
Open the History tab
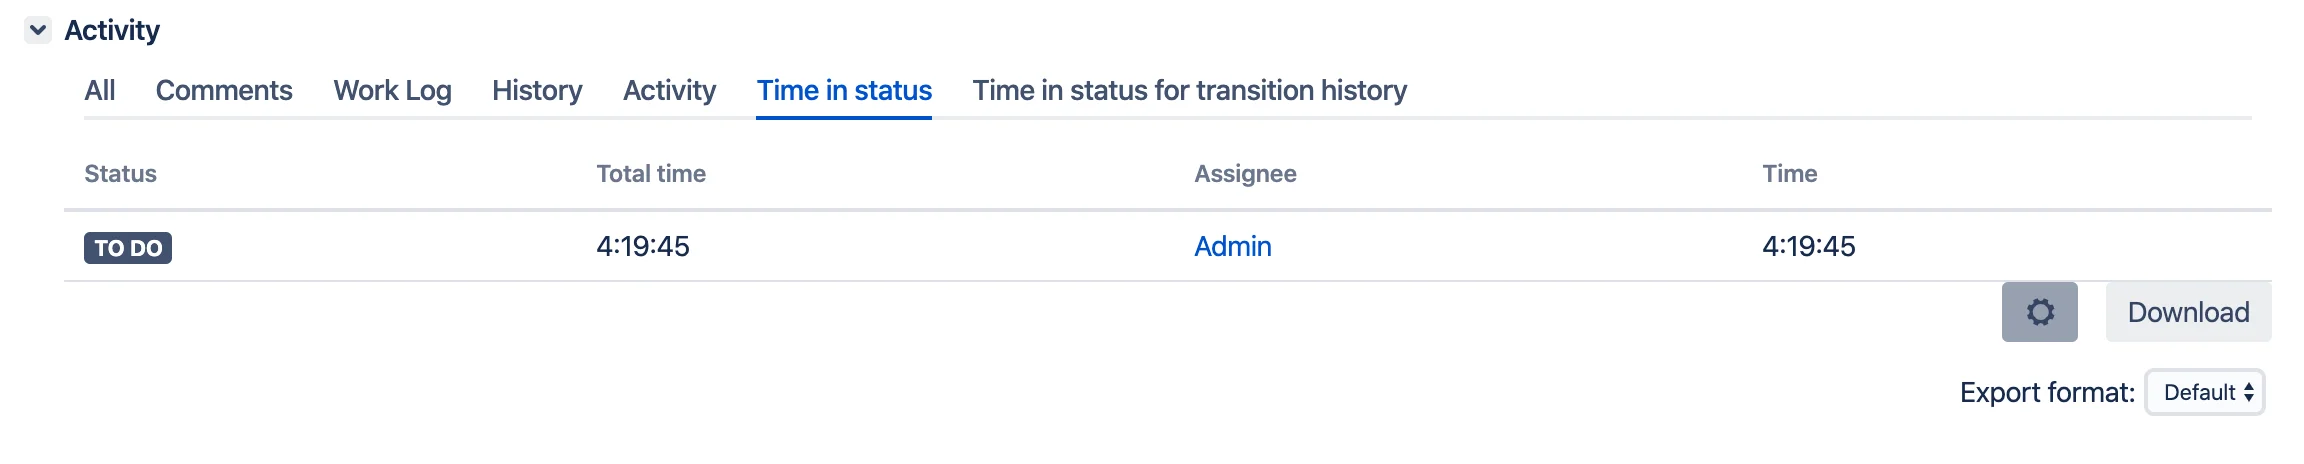click(537, 90)
